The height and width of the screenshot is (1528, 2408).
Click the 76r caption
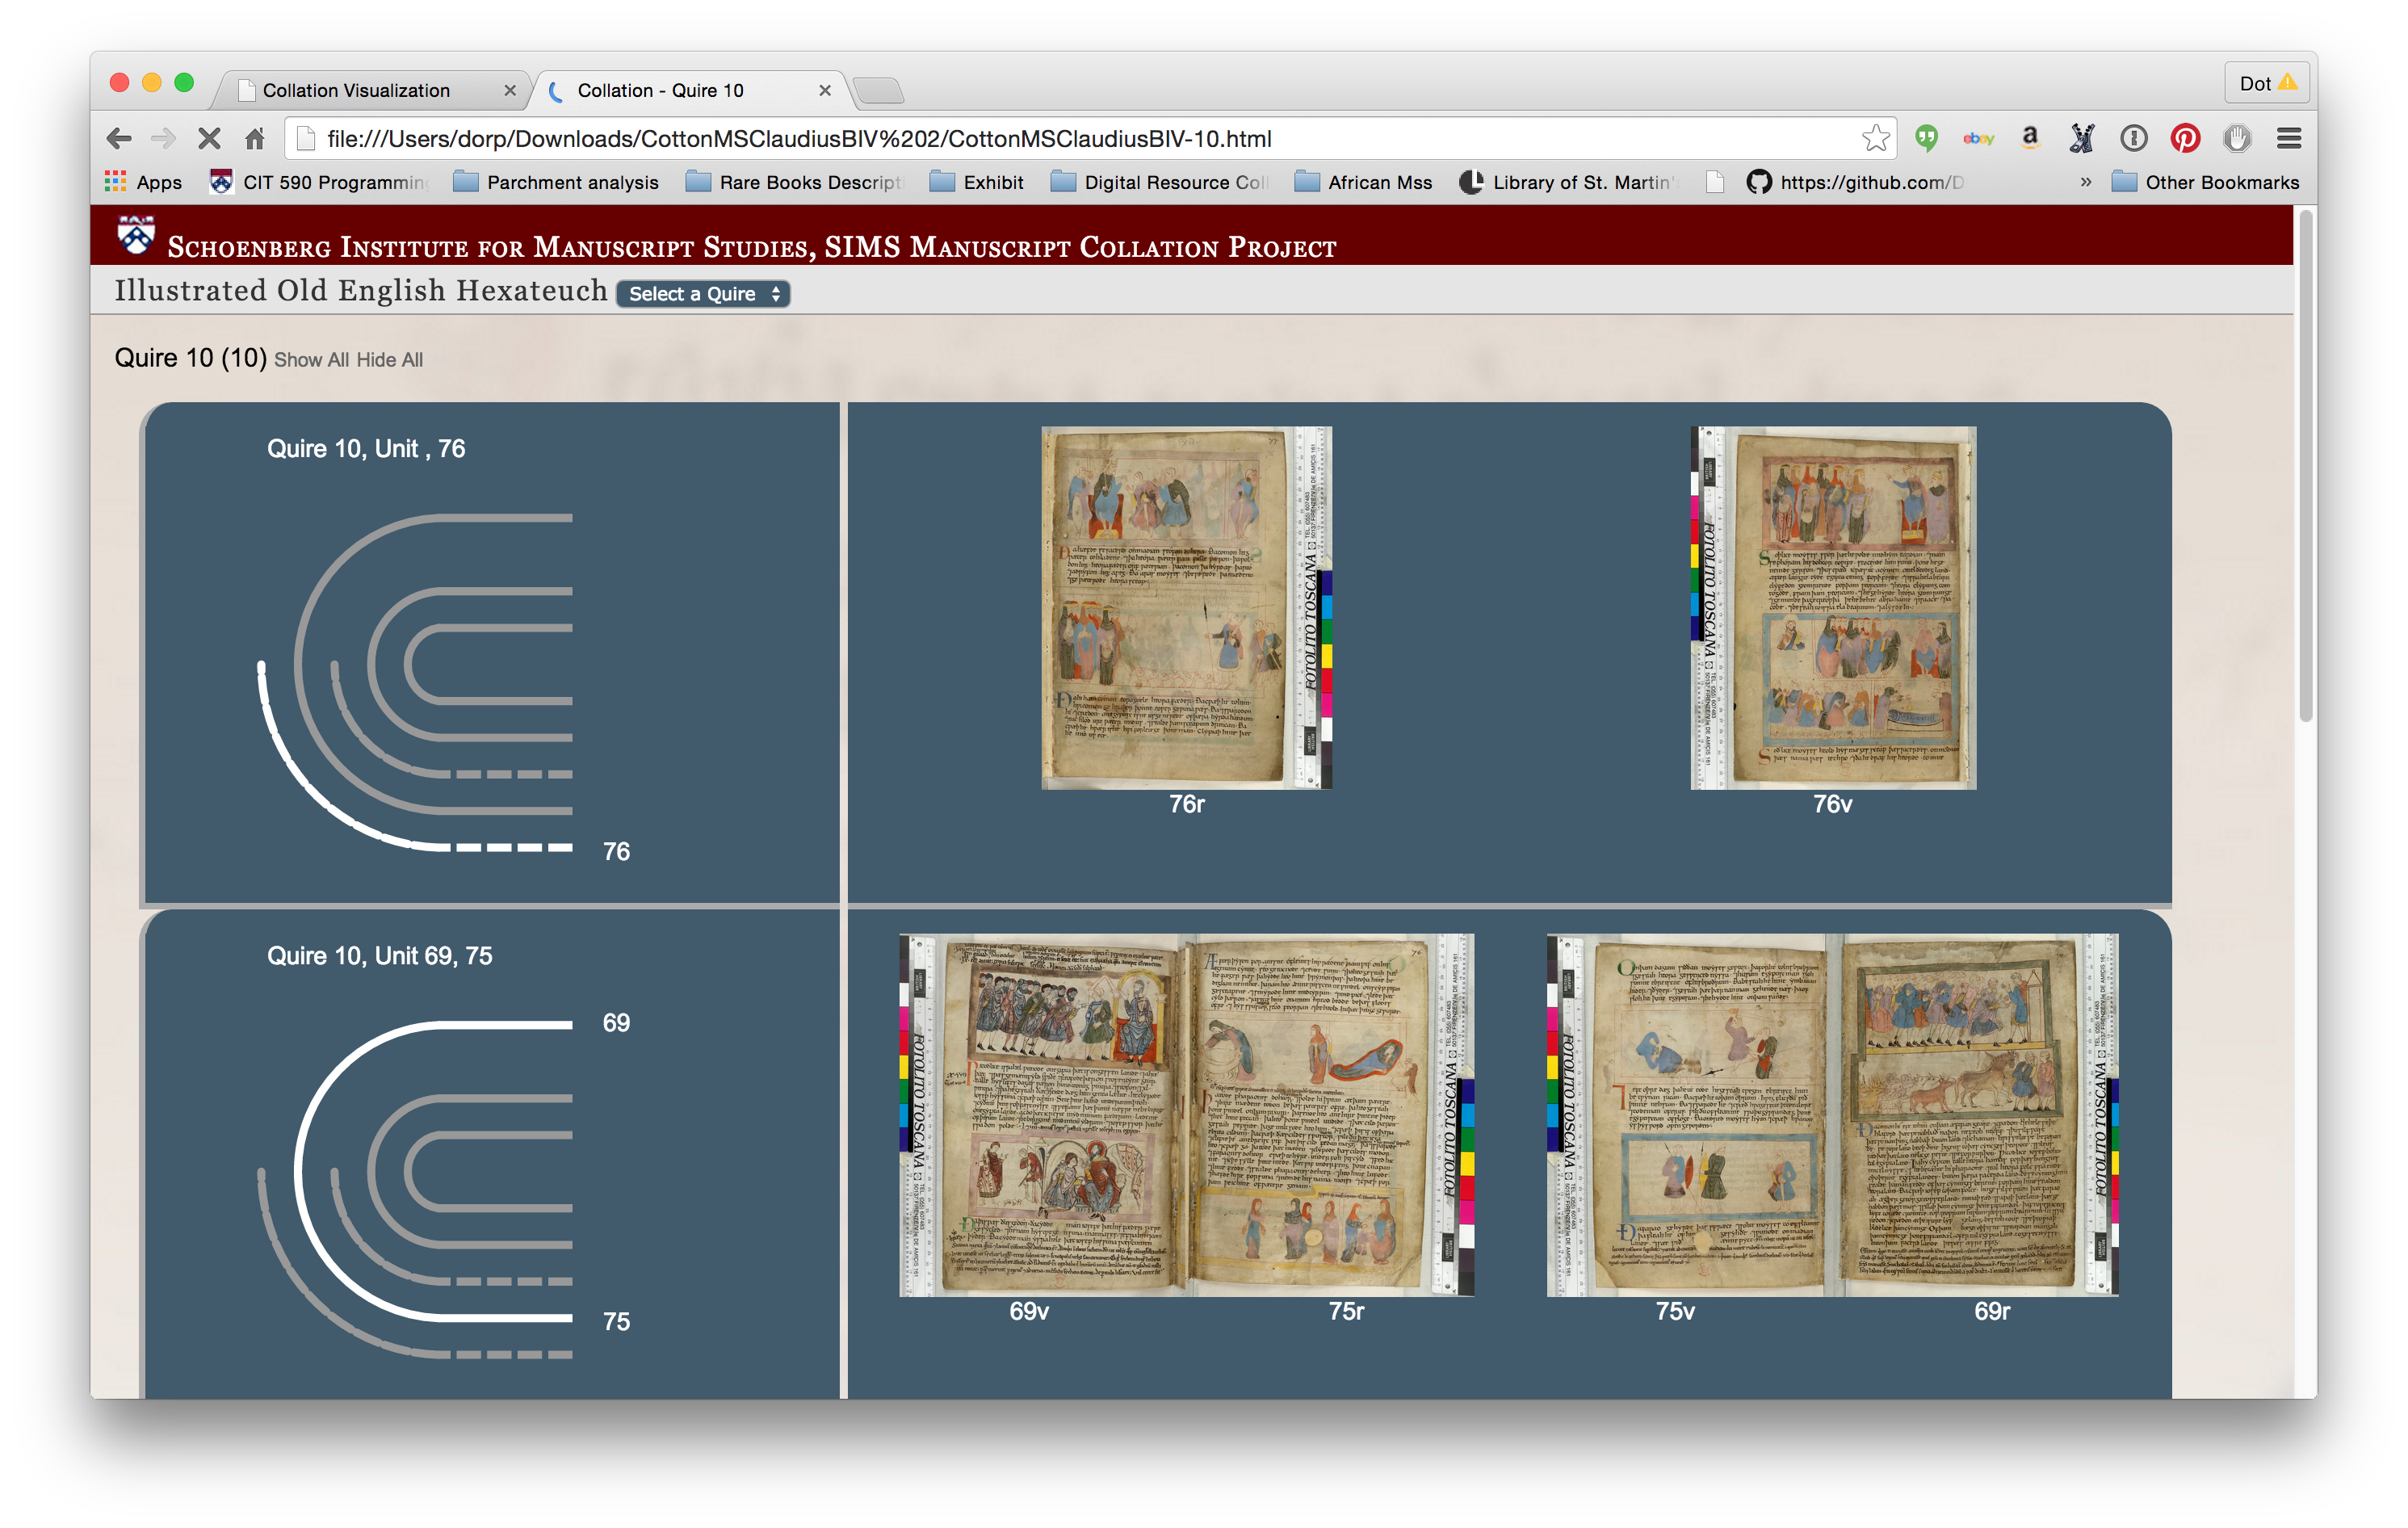point(1187,804)
